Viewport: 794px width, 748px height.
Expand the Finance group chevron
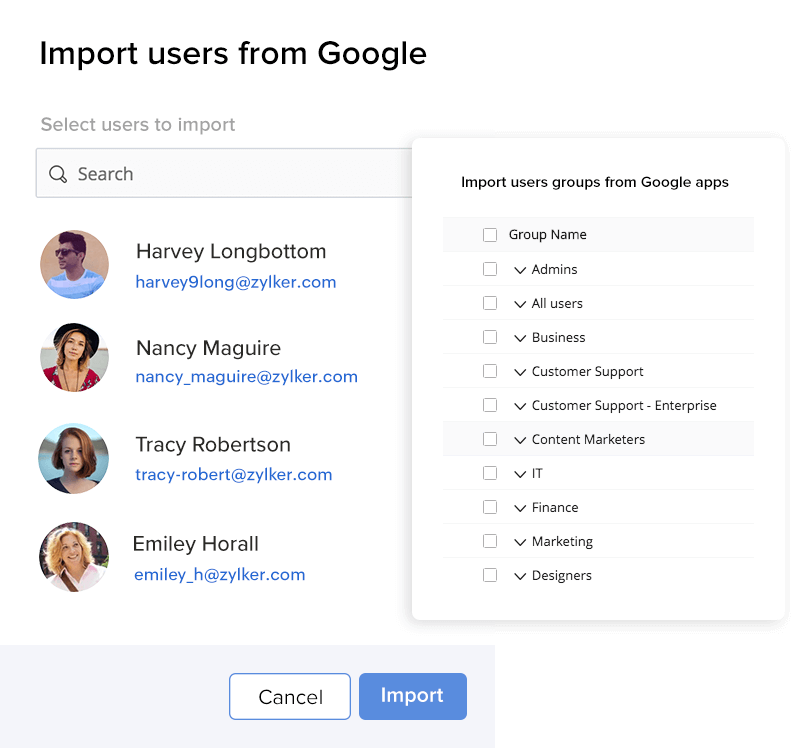click(x=520, y=508)
